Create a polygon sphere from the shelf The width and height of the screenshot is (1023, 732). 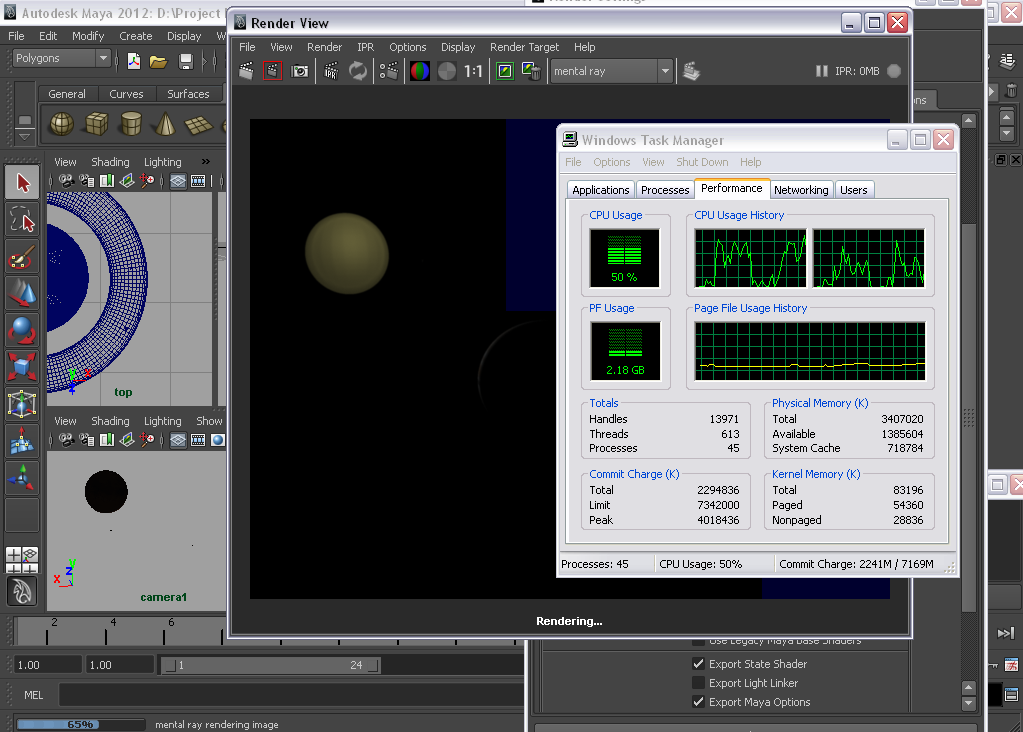(62, 123)
